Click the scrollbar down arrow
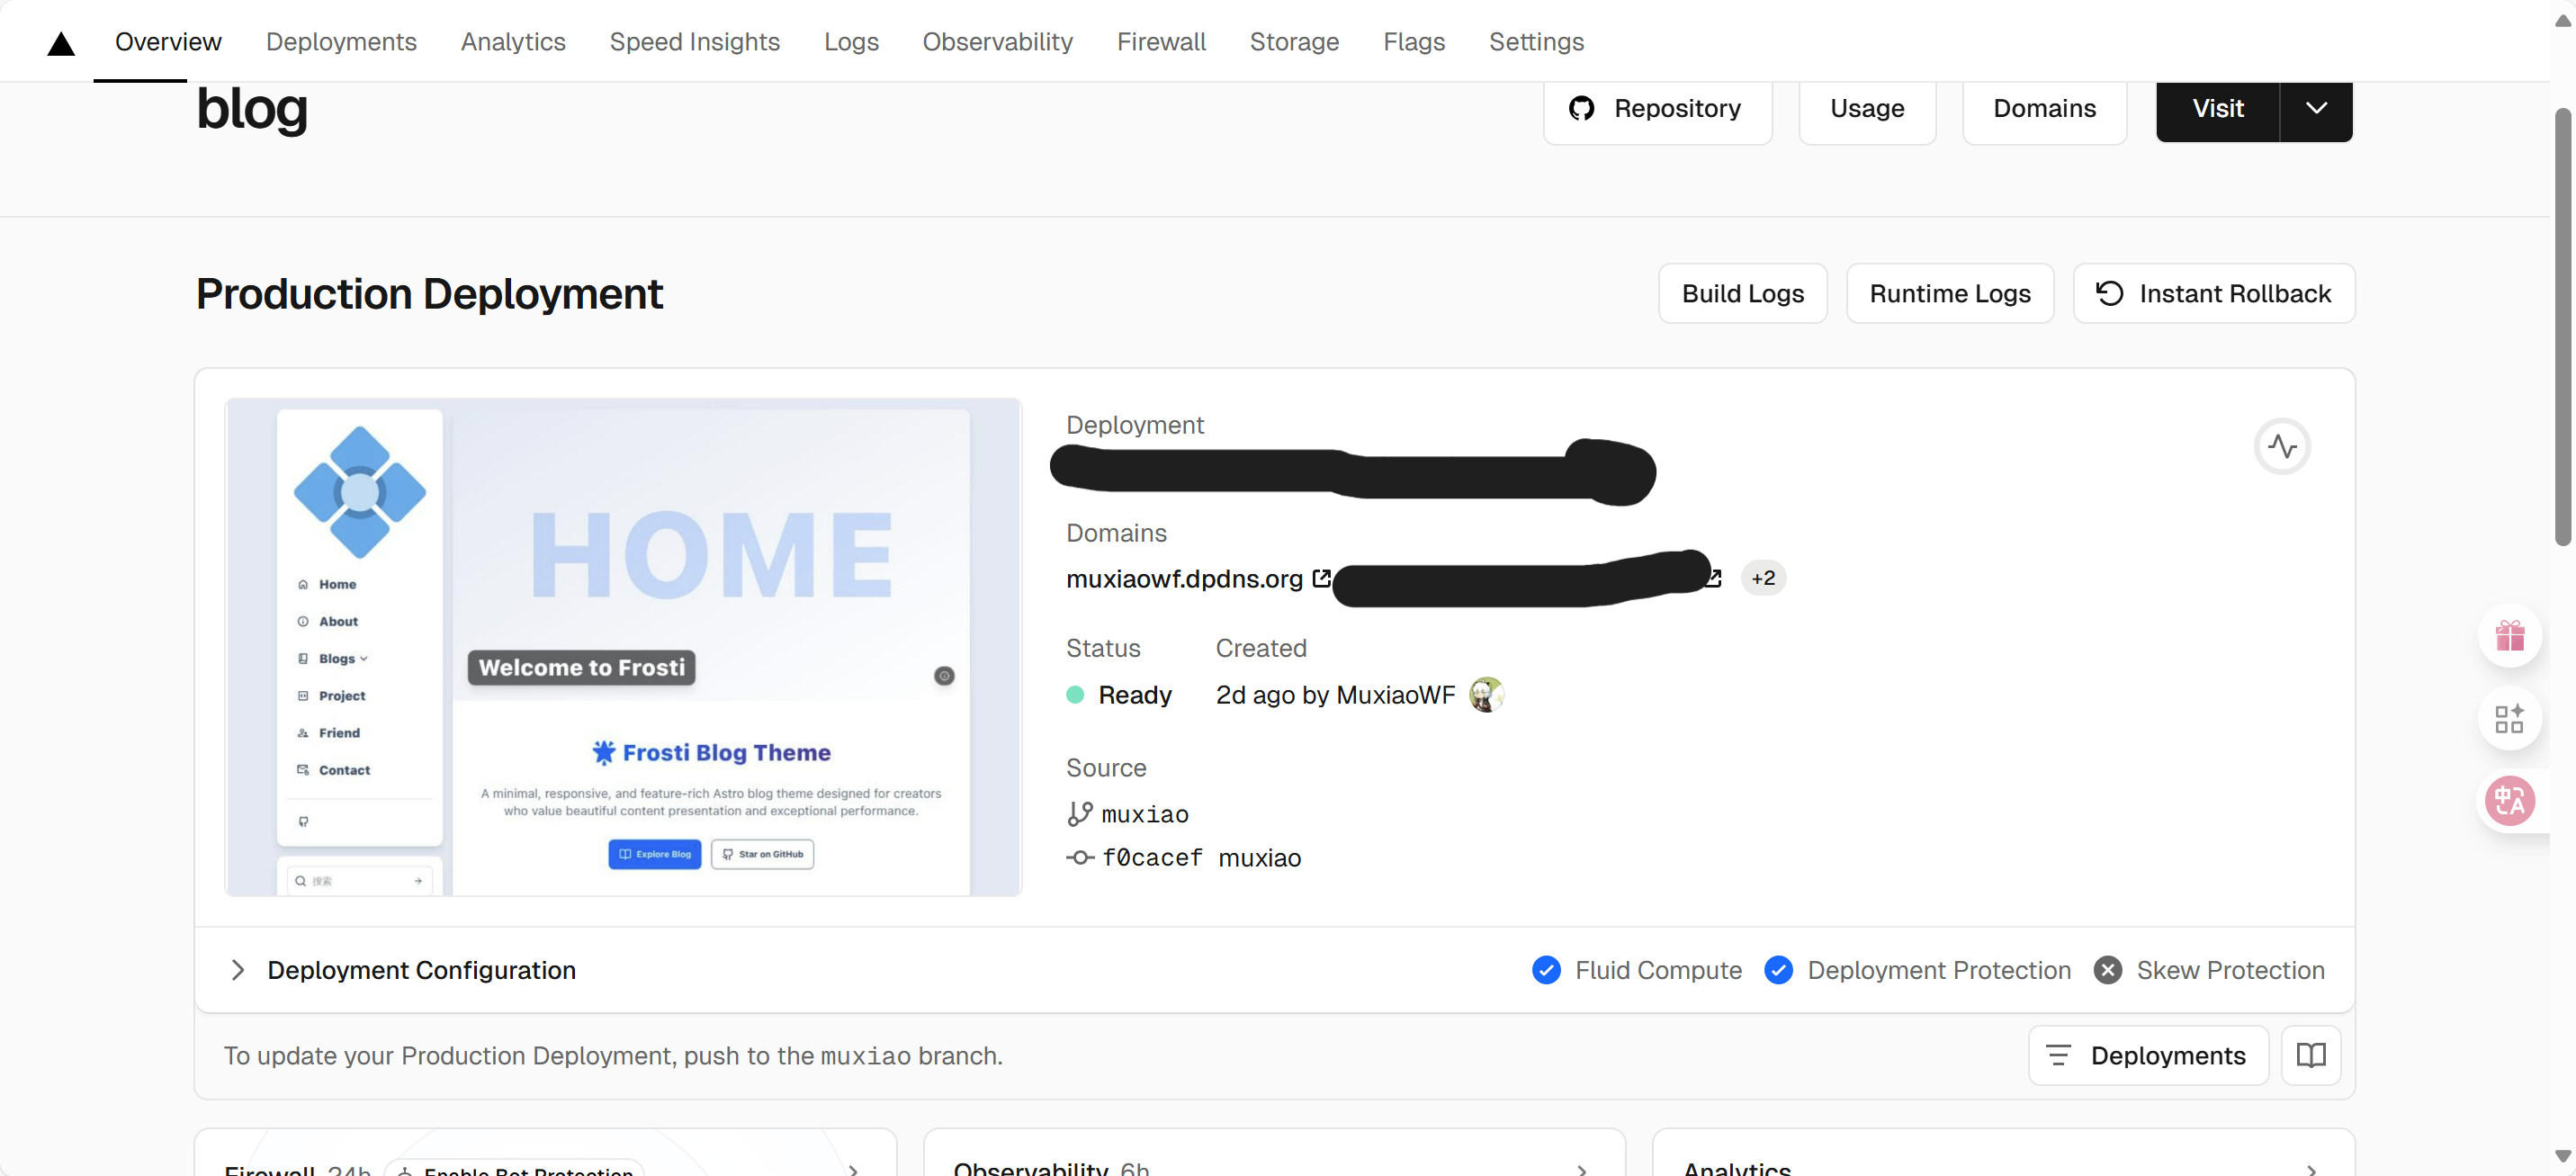The height and width of the screenshot is (1176, 2576). [x=2562, y=1156]
